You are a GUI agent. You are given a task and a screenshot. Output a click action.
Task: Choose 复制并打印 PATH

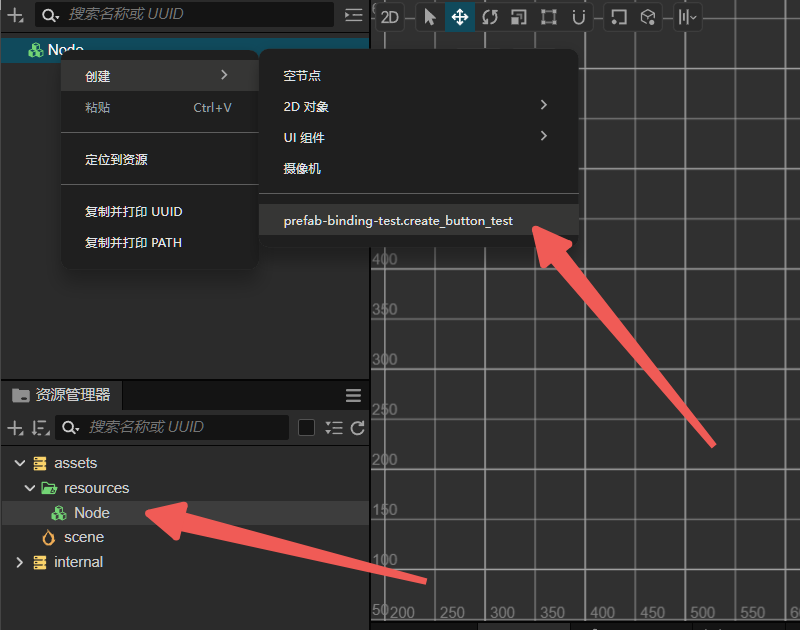pos(160,242)
